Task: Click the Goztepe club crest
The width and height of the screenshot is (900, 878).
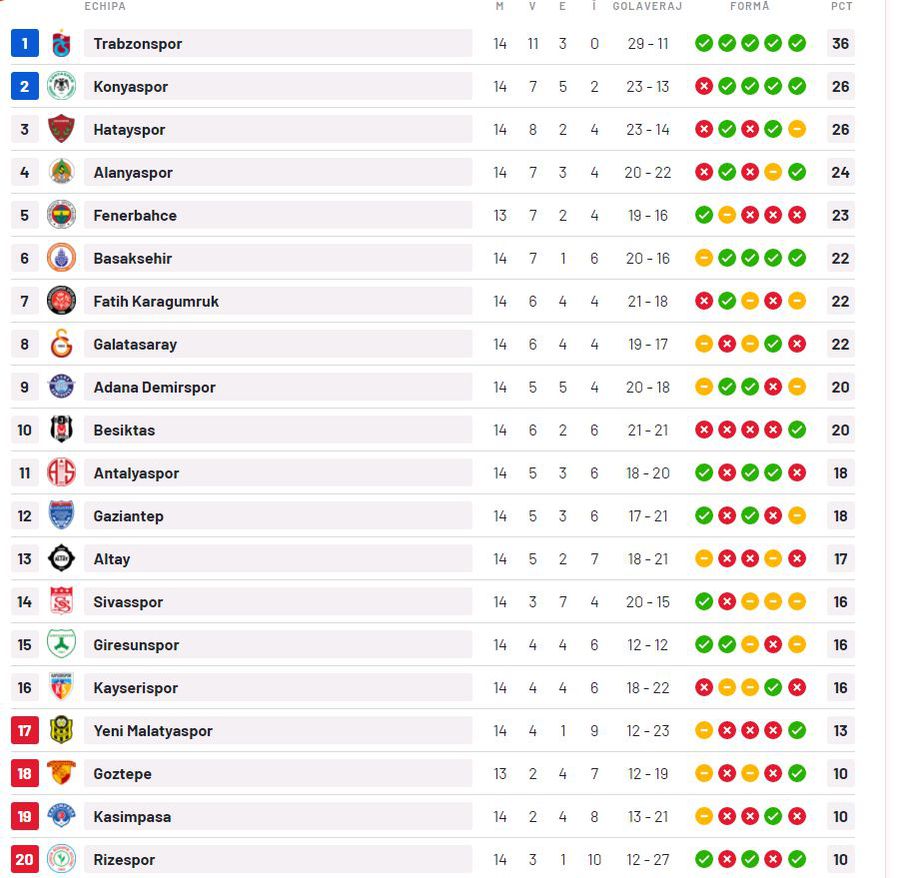Action: click(61, 773)
